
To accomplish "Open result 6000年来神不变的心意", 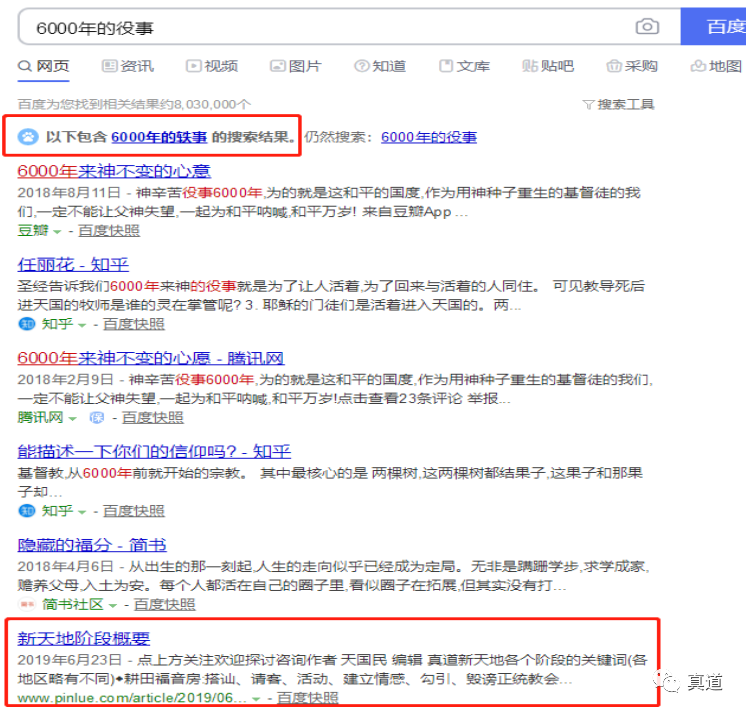I will [114, 171].
